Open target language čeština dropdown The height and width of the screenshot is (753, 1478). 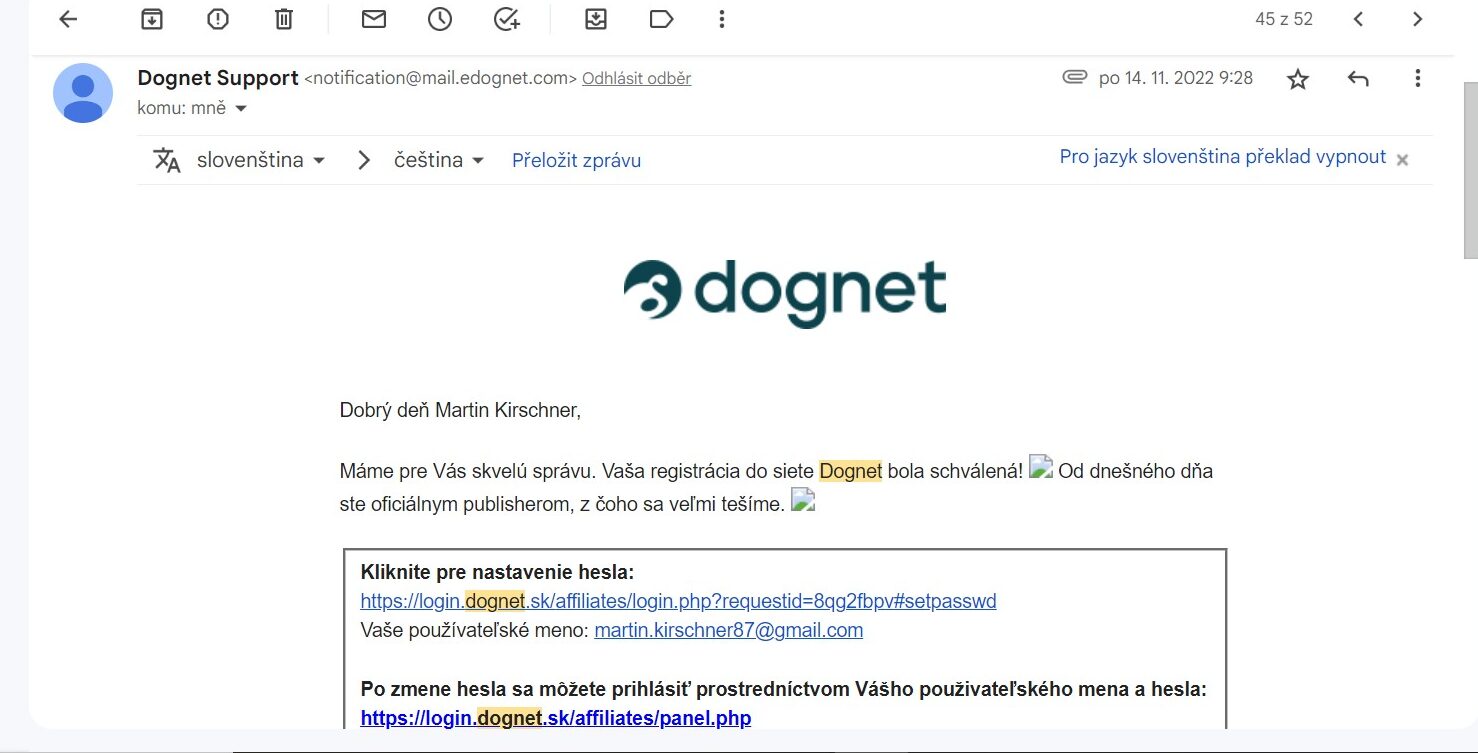coord(439,160)
